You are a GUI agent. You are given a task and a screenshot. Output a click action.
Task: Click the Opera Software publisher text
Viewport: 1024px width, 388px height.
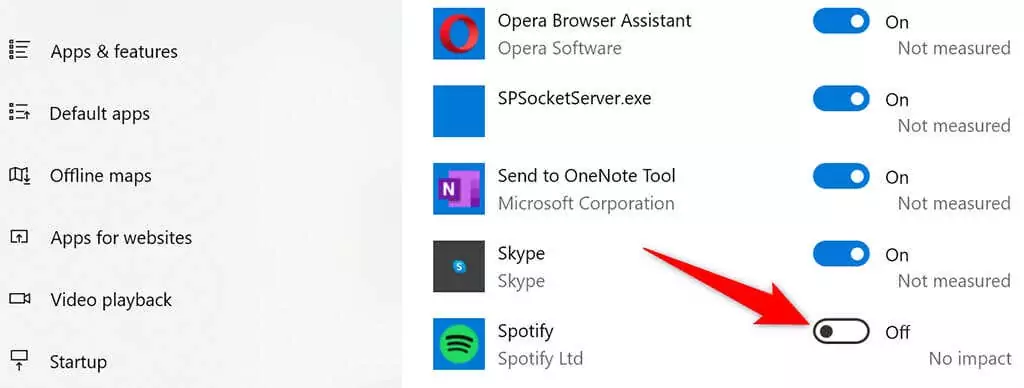[560, 48]
